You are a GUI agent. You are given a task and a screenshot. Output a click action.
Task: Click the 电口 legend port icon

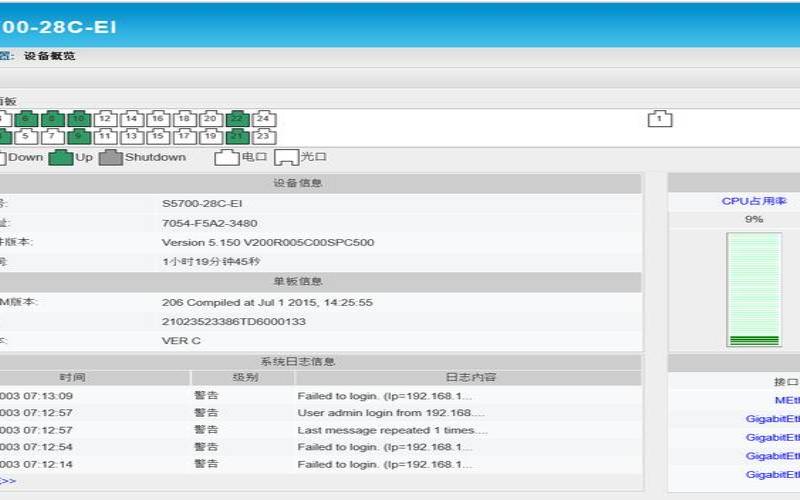pyautogui.click(x=227, y=158)
